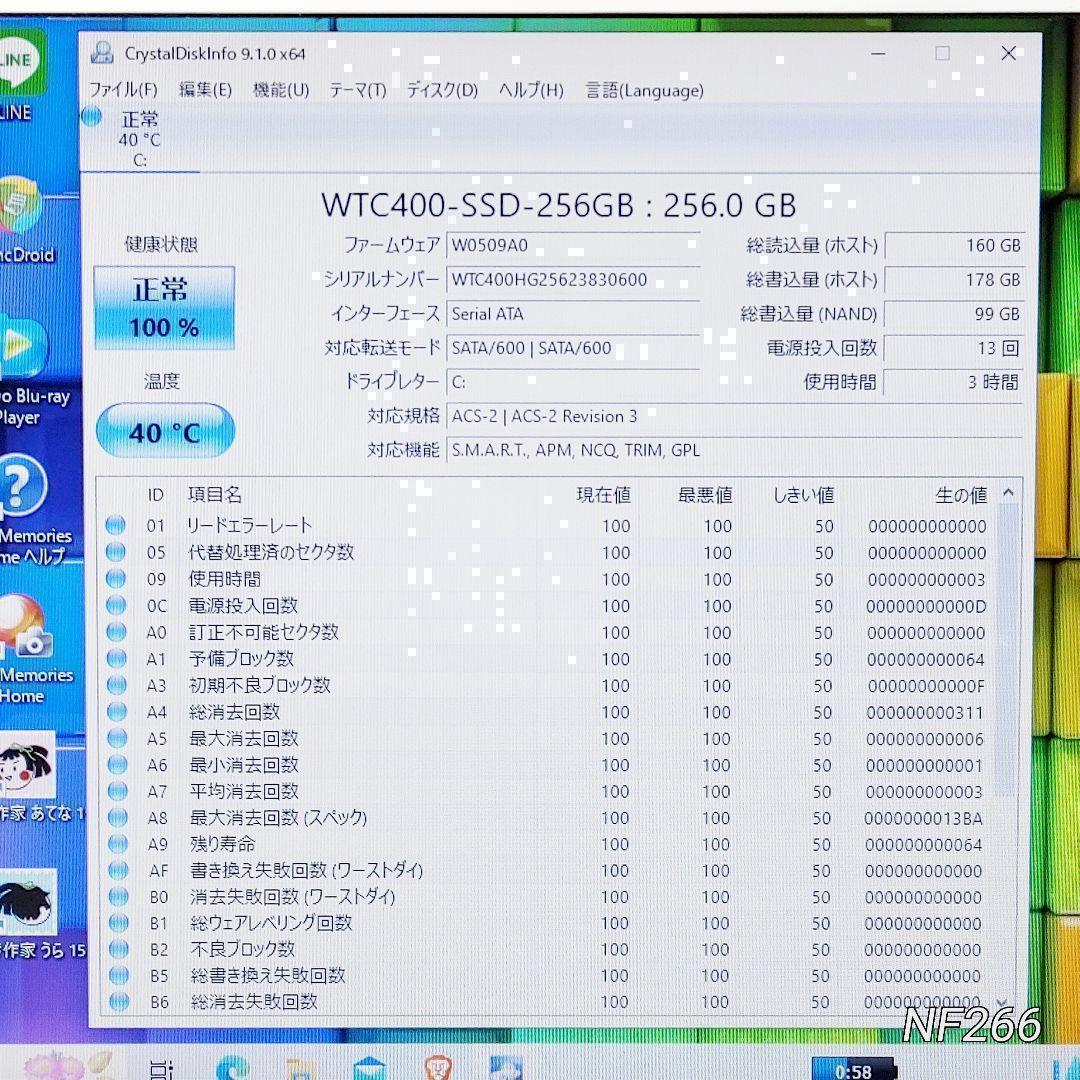Click the 40°C temperature button
Viewport: 1080px width, 1080px height.
pos(164,431)
